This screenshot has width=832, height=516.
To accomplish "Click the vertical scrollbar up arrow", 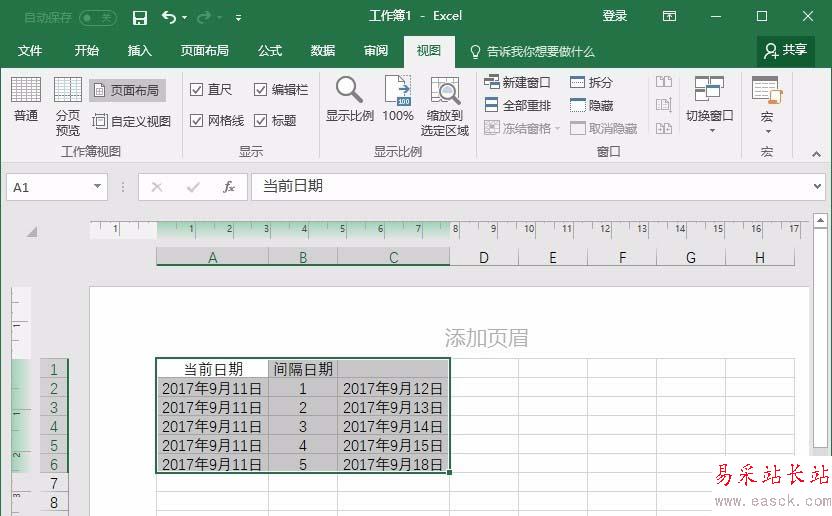I will point(820,220).
